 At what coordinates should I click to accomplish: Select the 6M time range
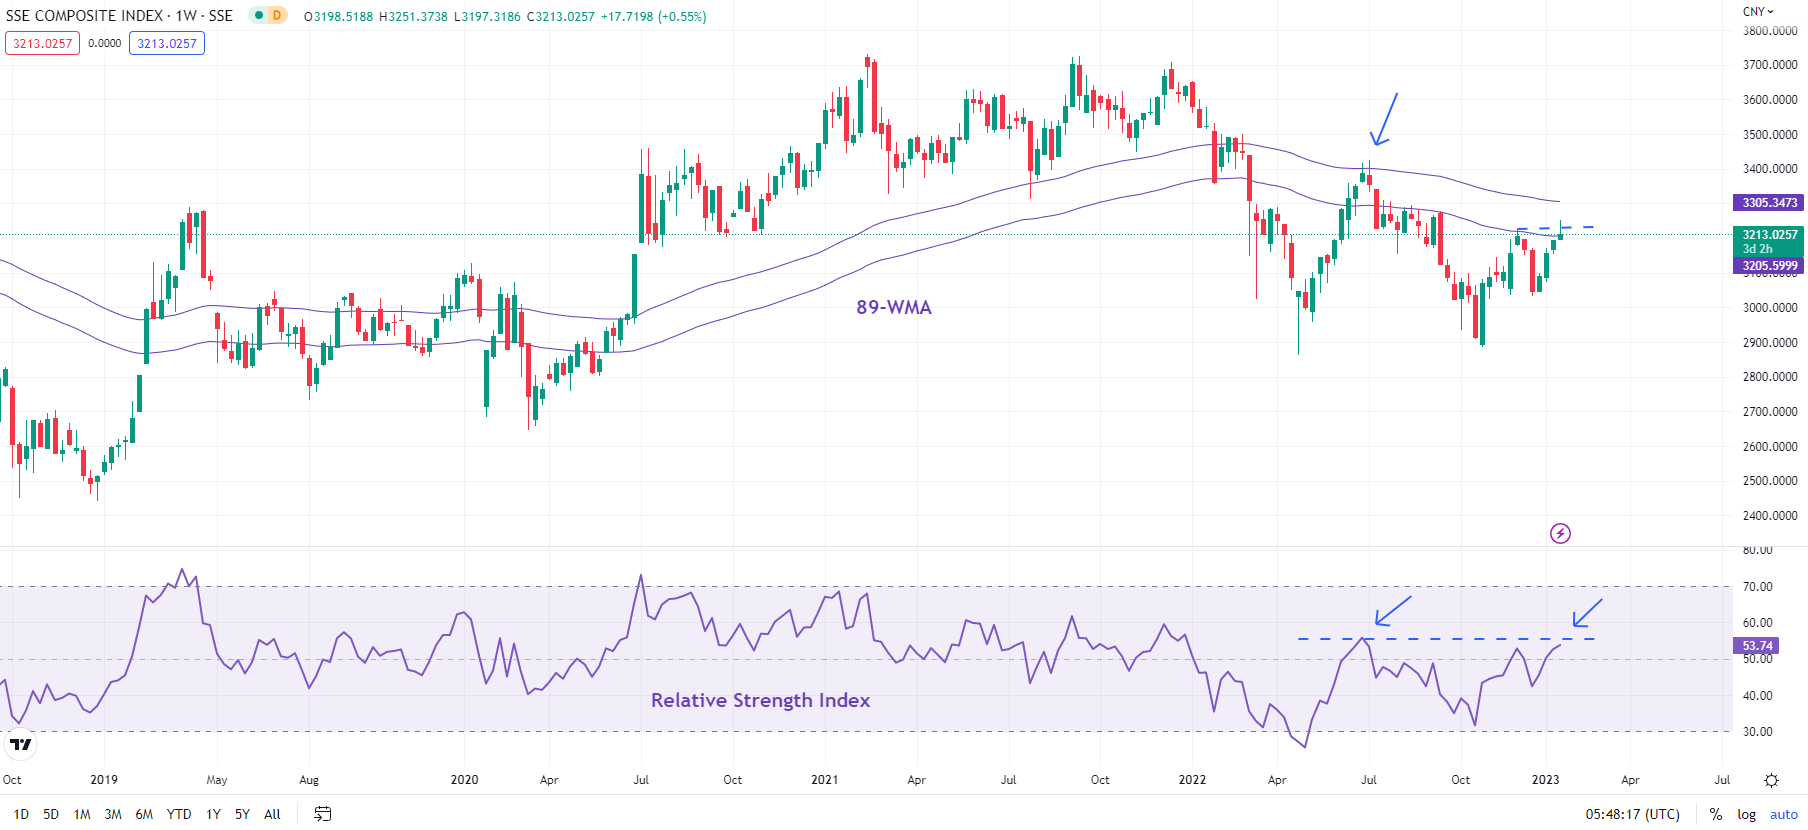144,814
